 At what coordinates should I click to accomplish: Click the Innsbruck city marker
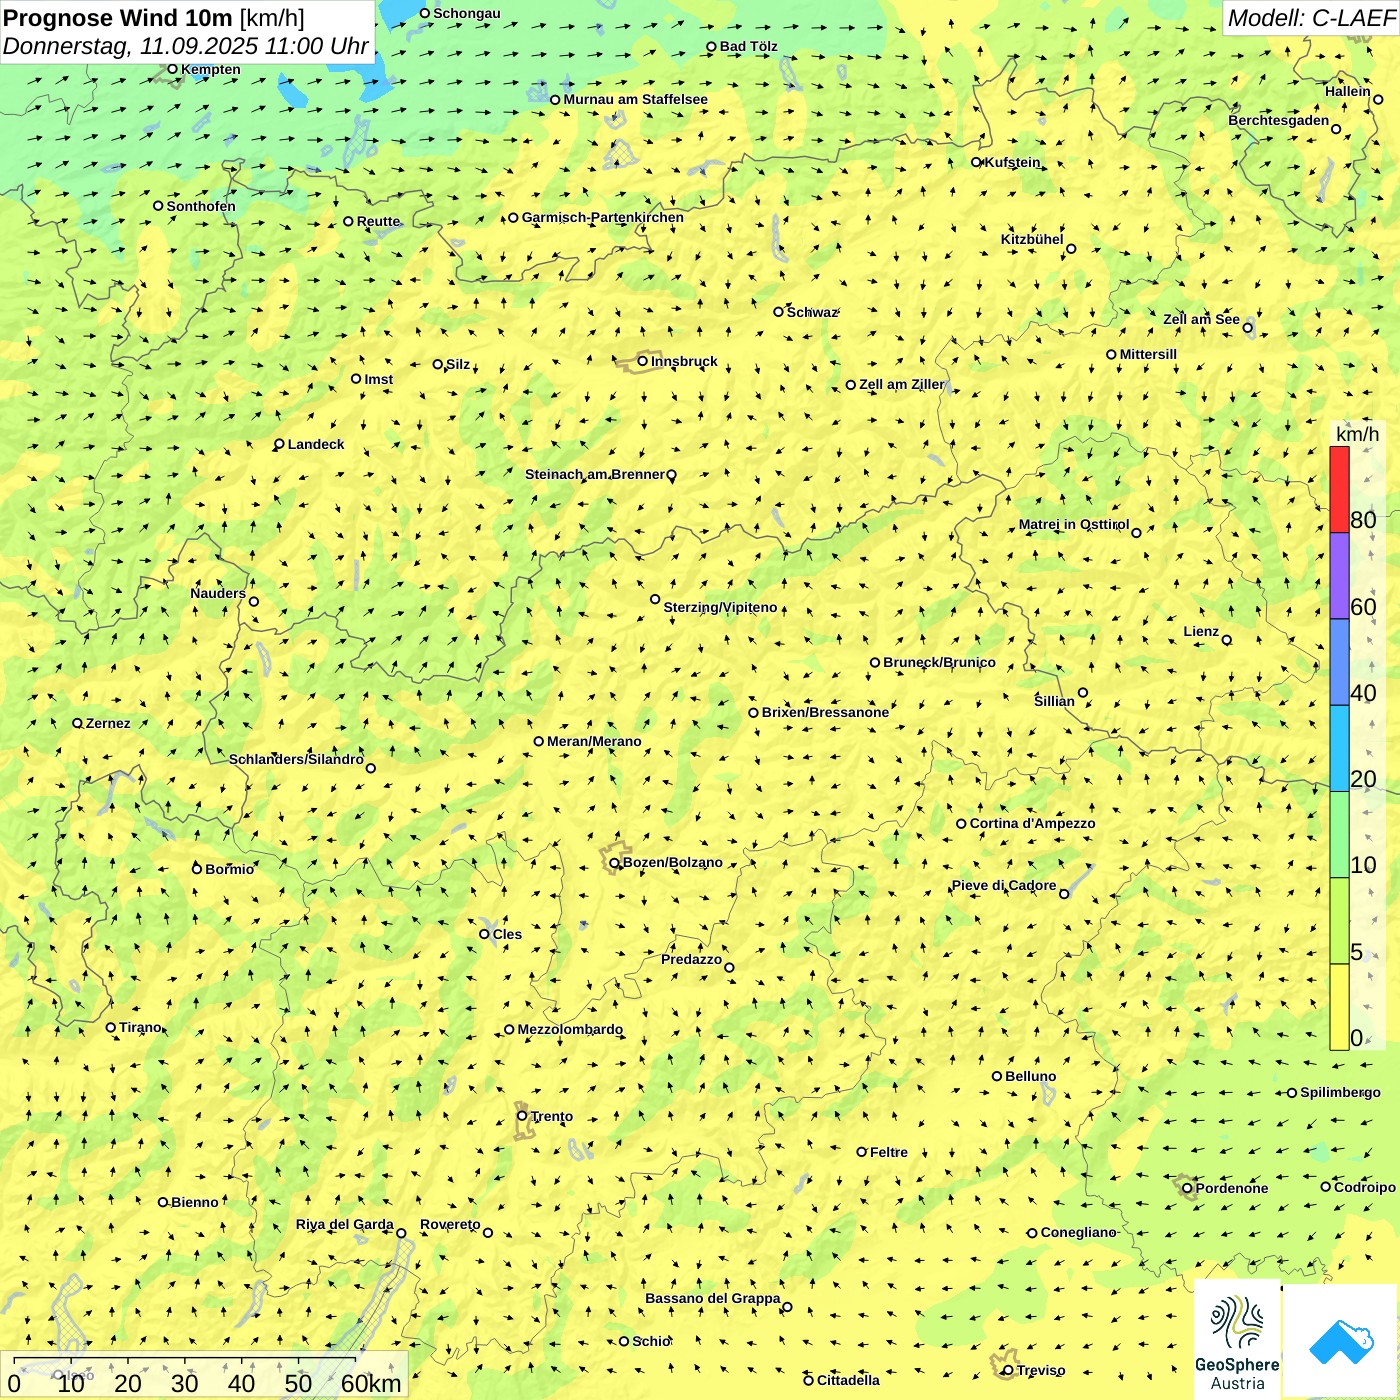(643, 361)
